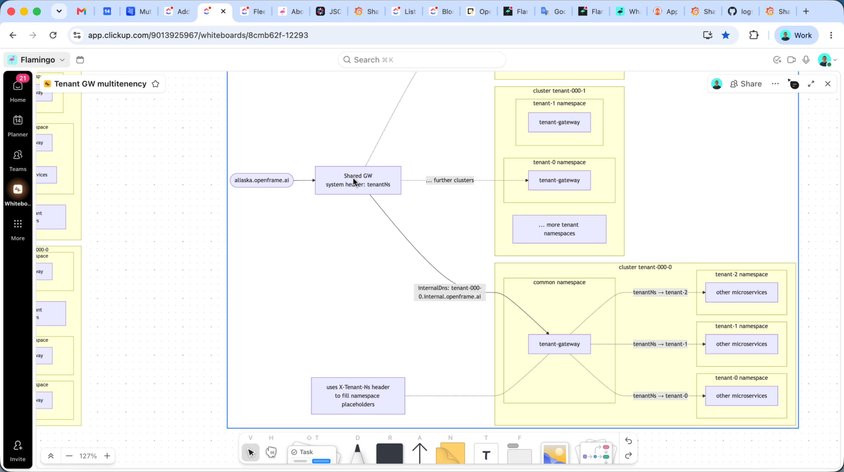Open Whiteboards in the sidebar
The image size is (844, 472).
tap(18, 194)
